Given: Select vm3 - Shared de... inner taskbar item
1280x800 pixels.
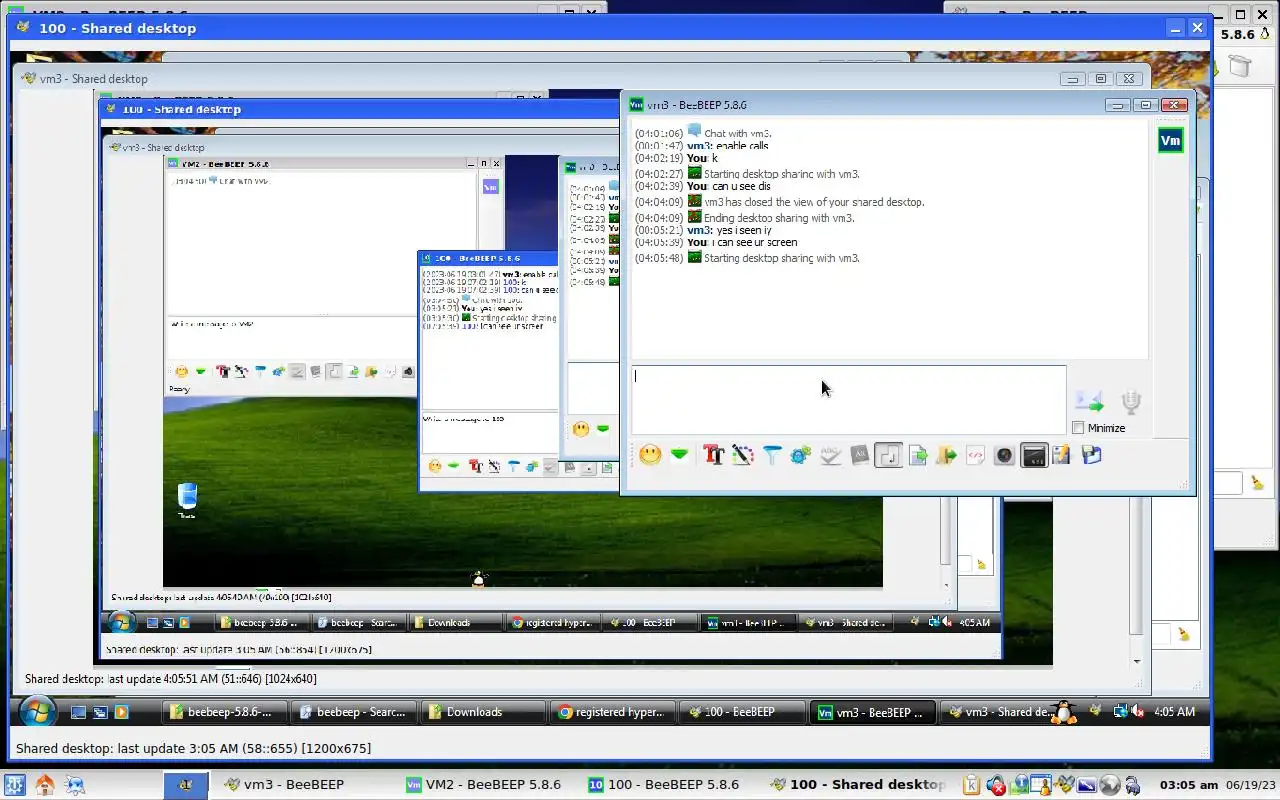Looking at the screenshot, I should (998, 712).
